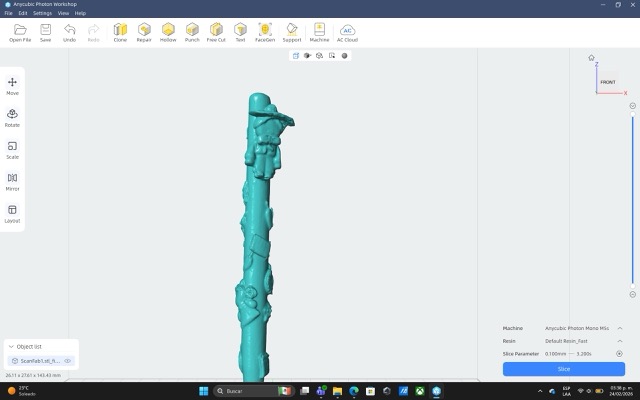
Task: Open the File menu
Action: (8, 13)
